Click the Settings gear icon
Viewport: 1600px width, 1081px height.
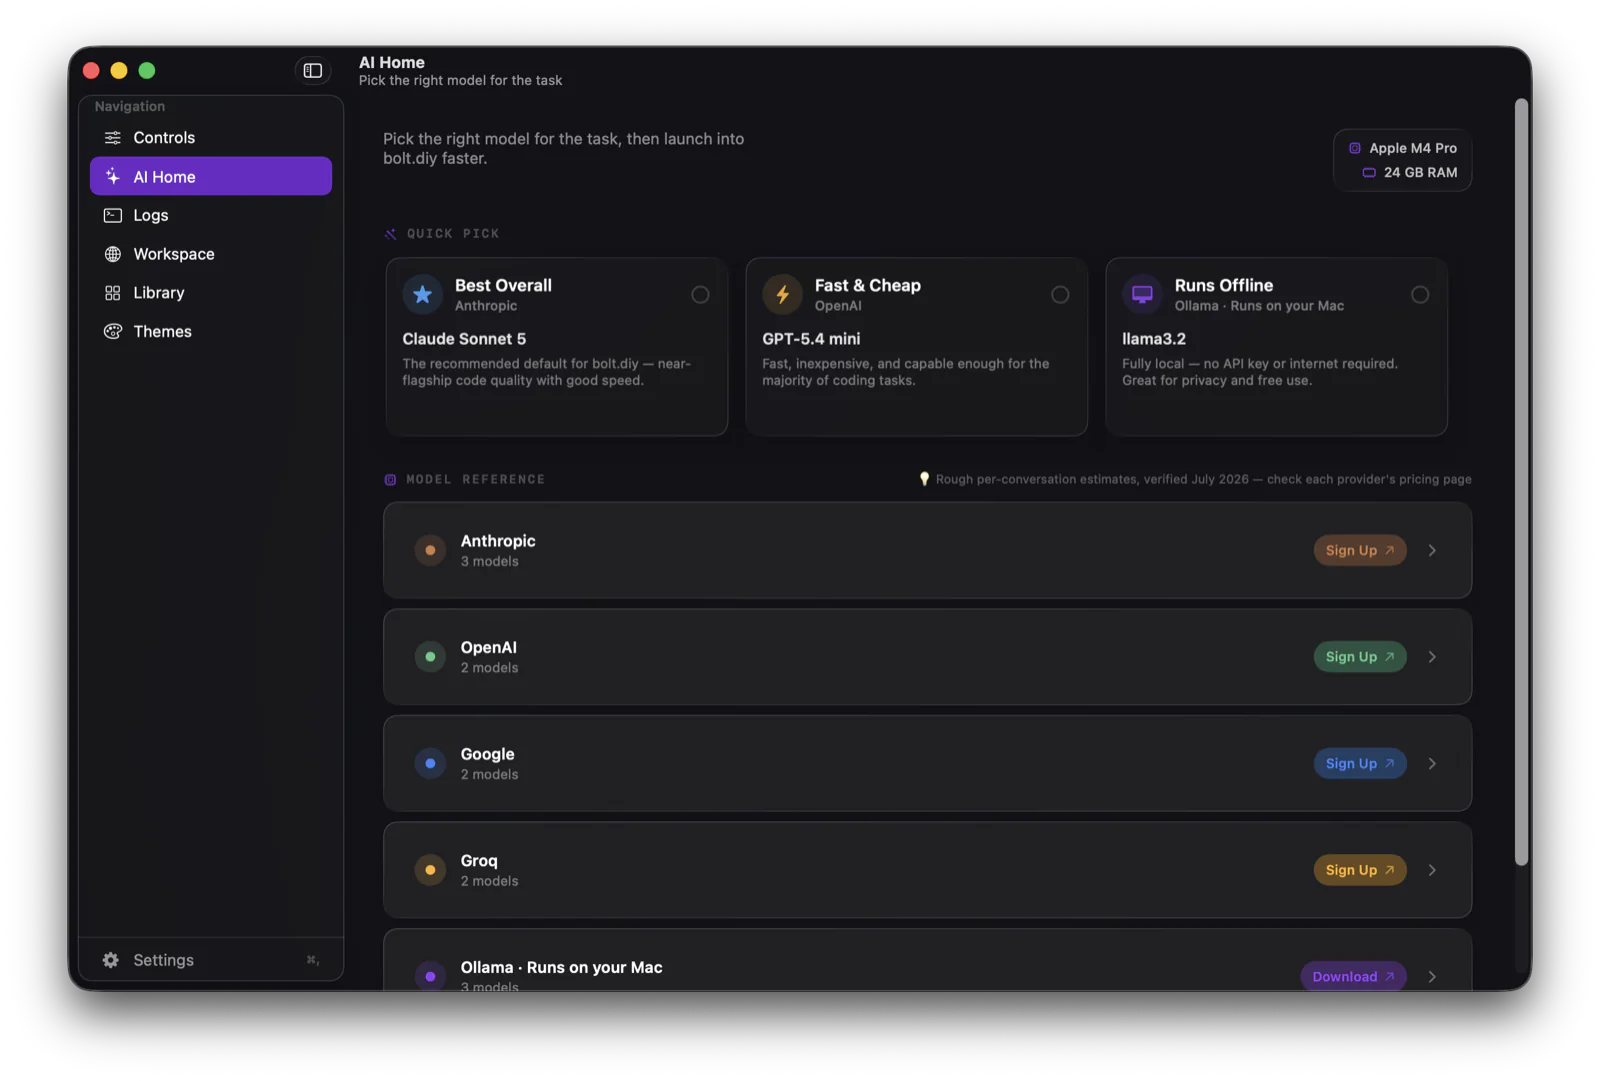point(111,960)
